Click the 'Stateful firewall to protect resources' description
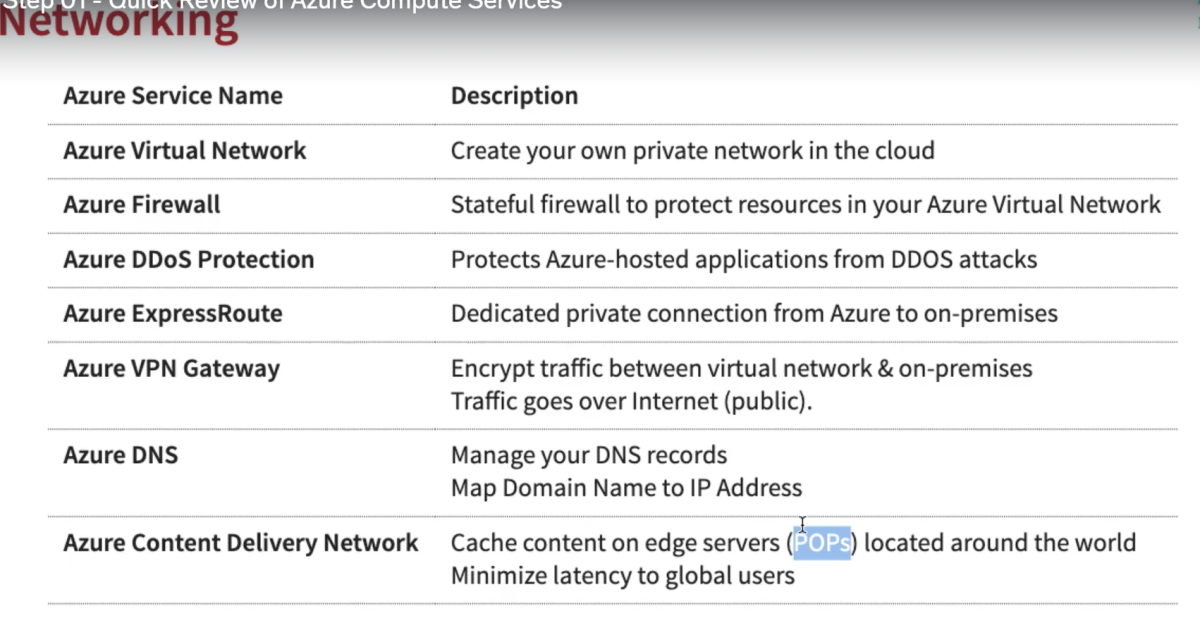Screen dimensions: 1200x635 click(x=806, y=205)
